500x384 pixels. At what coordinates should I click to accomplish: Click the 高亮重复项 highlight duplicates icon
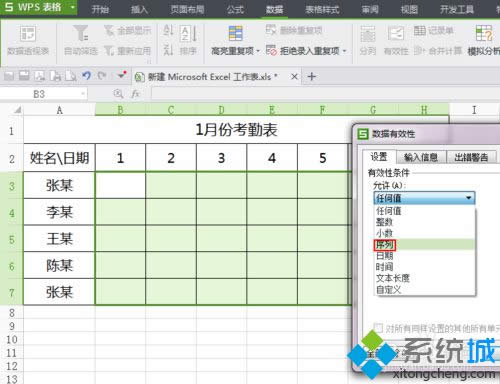[x=235, y=33]
